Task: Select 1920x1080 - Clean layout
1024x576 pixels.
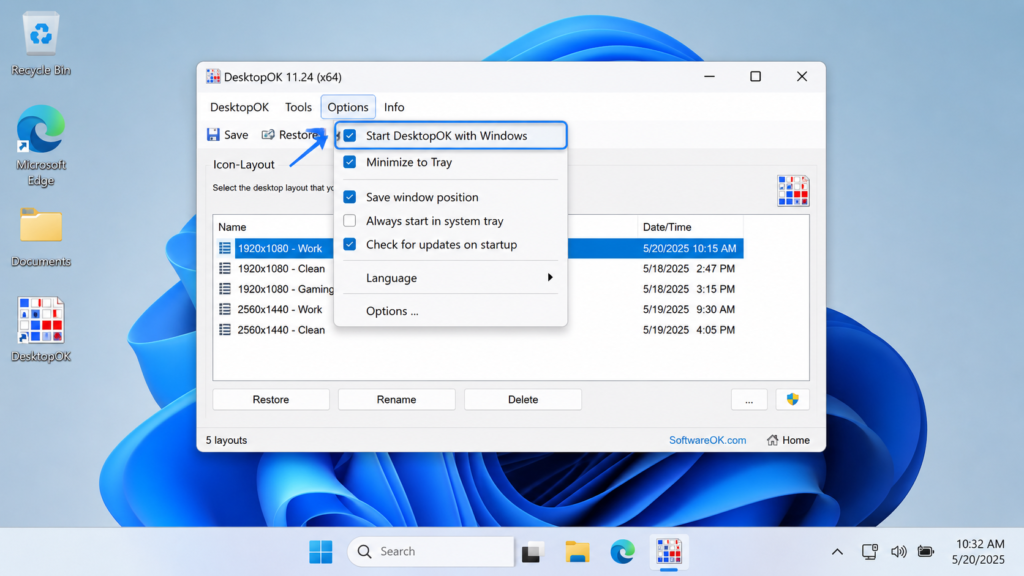Action: click(281, 268)
